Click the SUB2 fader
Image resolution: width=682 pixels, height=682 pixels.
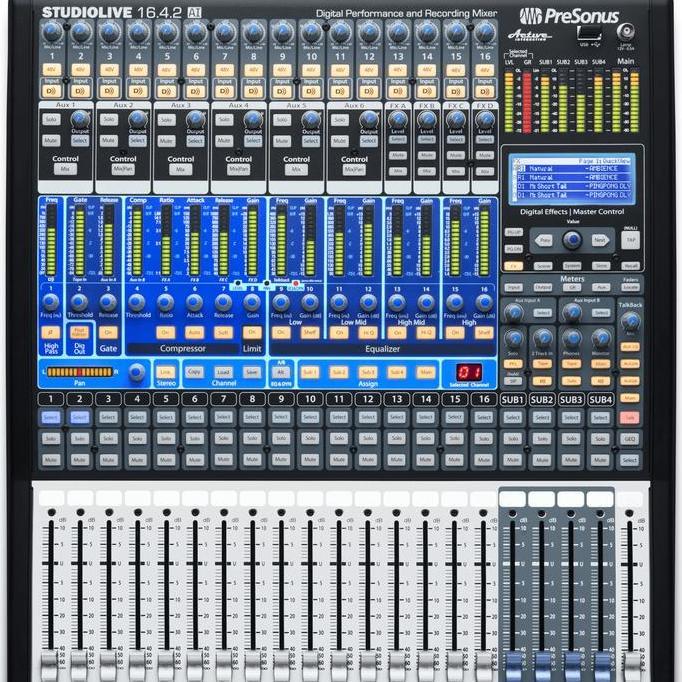(x=543, y=665)
